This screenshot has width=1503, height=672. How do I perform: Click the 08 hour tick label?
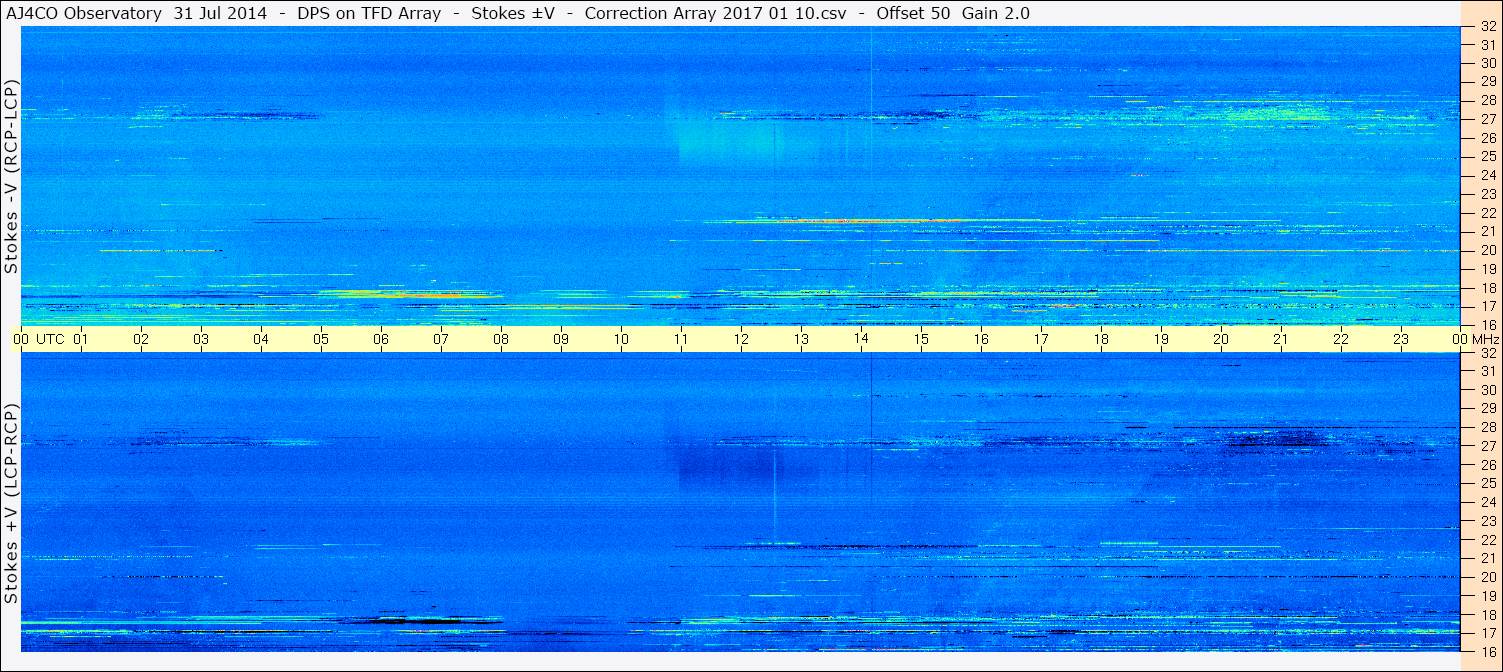pyautogui.click(x=501, y=339)
